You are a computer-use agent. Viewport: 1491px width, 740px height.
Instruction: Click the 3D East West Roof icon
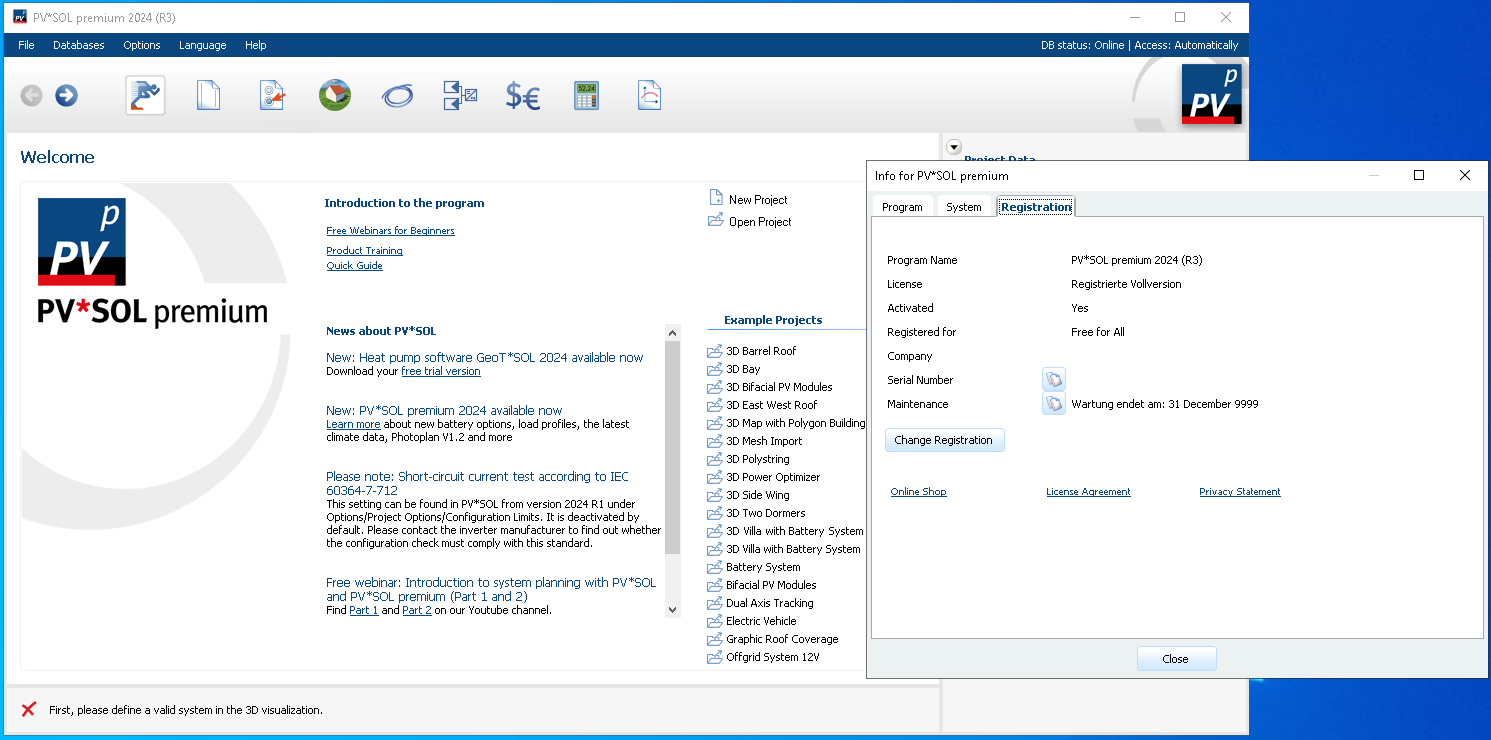(714, 405)
